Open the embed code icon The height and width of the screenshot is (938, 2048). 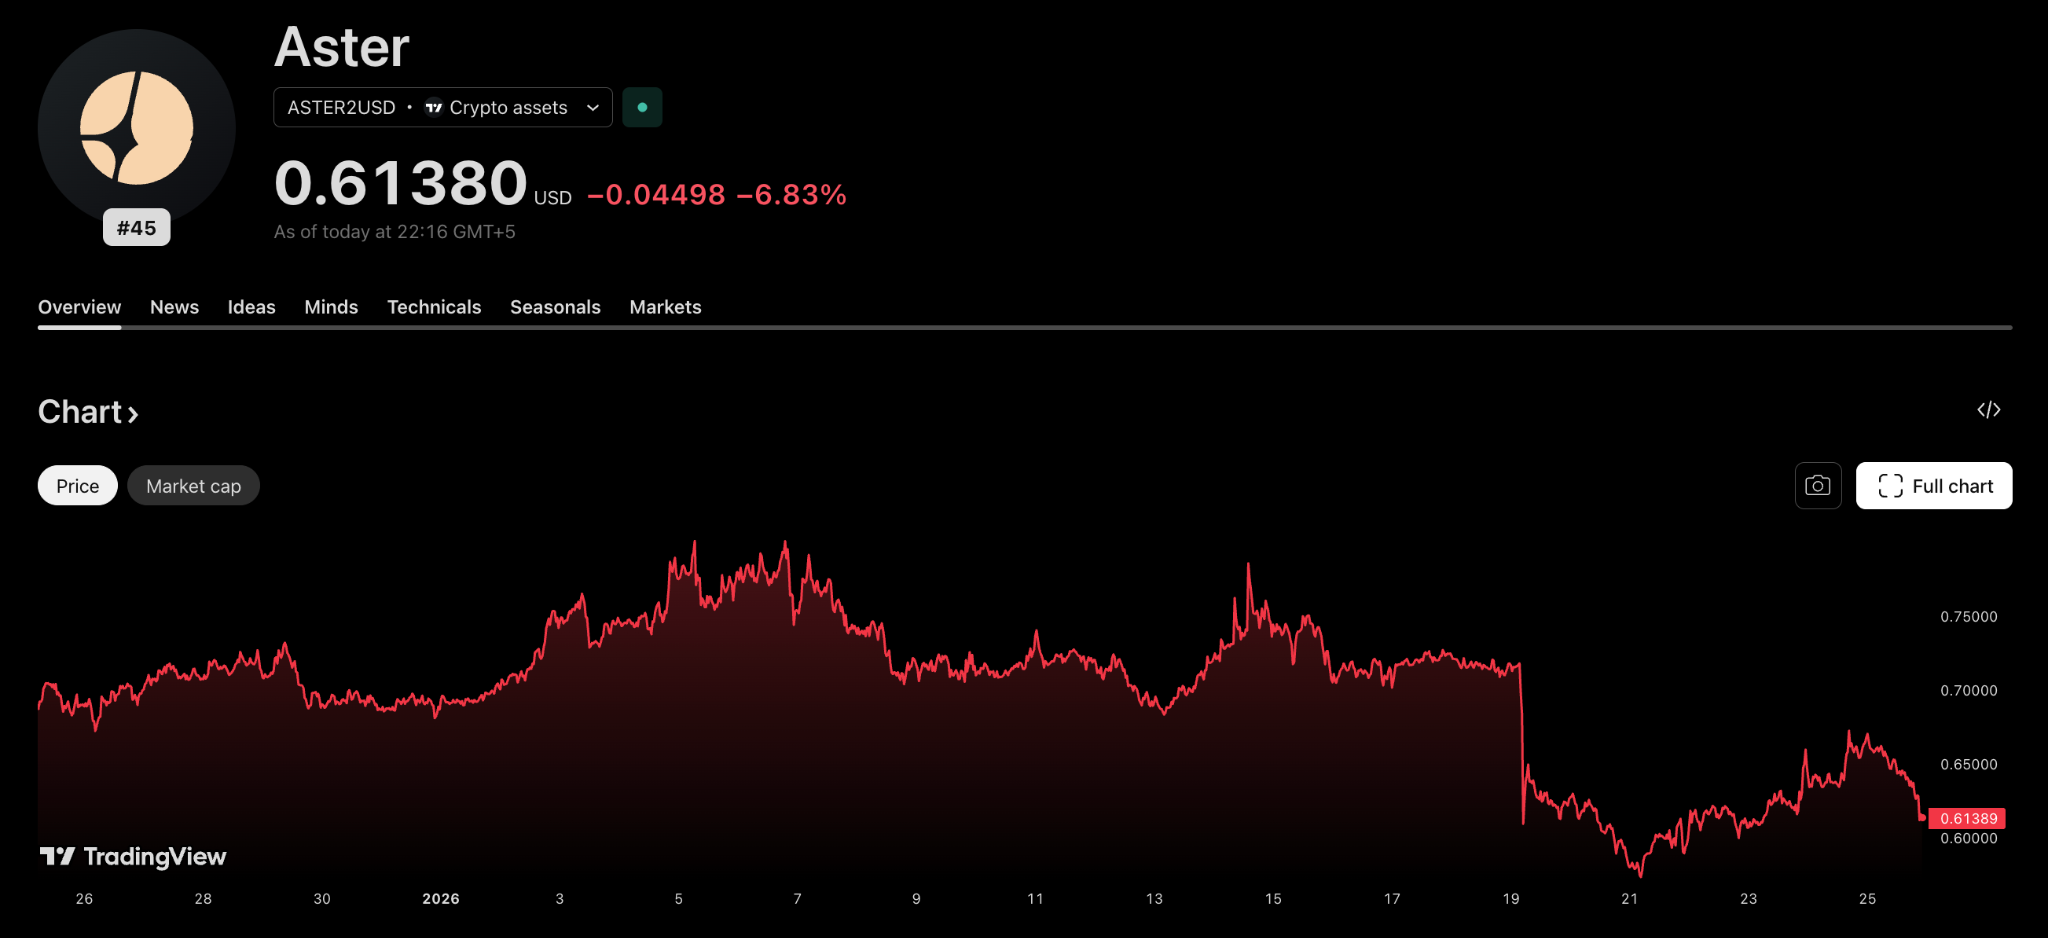(1988, 410)
